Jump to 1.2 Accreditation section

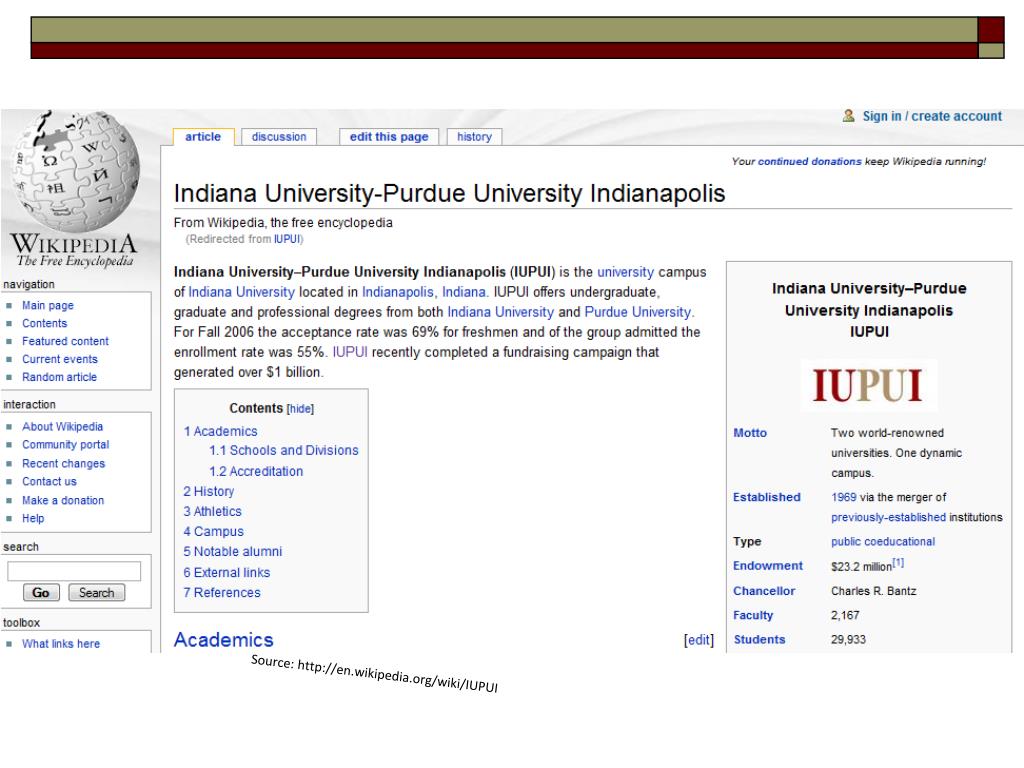[x=256, y=472]
